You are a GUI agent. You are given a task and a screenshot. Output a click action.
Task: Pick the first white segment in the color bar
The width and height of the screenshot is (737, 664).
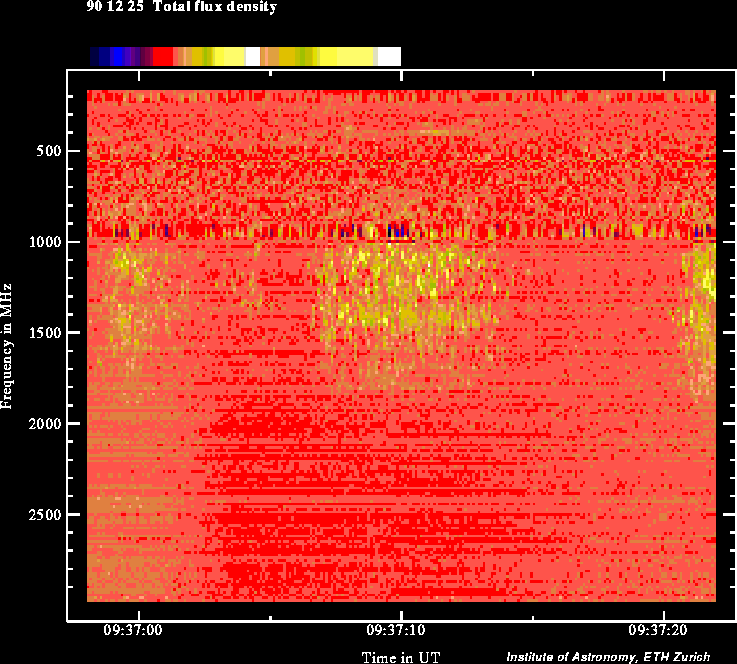[252, 56]
